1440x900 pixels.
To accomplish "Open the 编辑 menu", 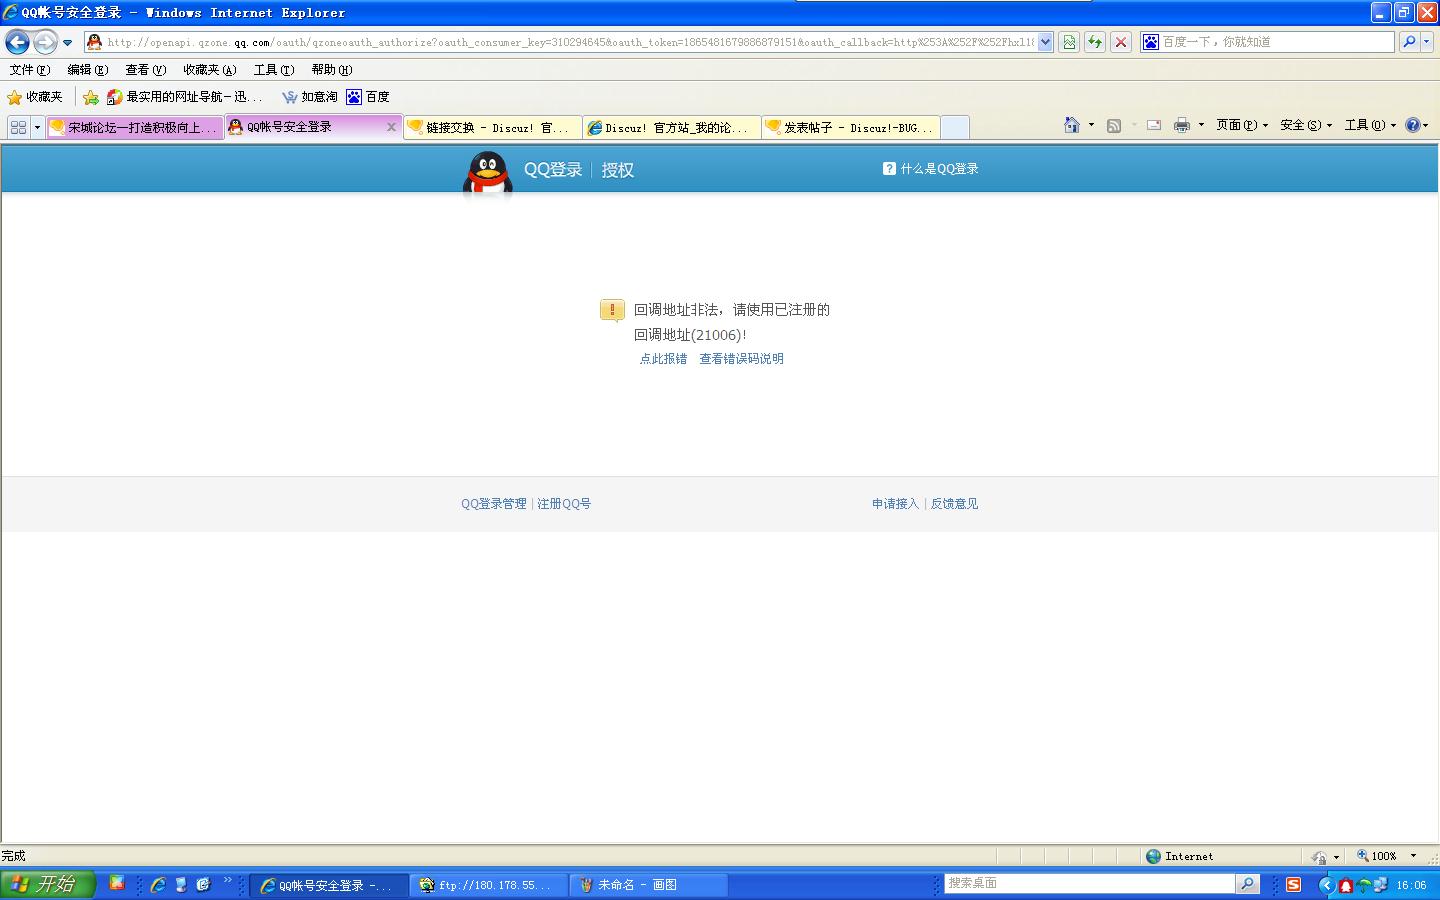I will click(x=87, y=70).
